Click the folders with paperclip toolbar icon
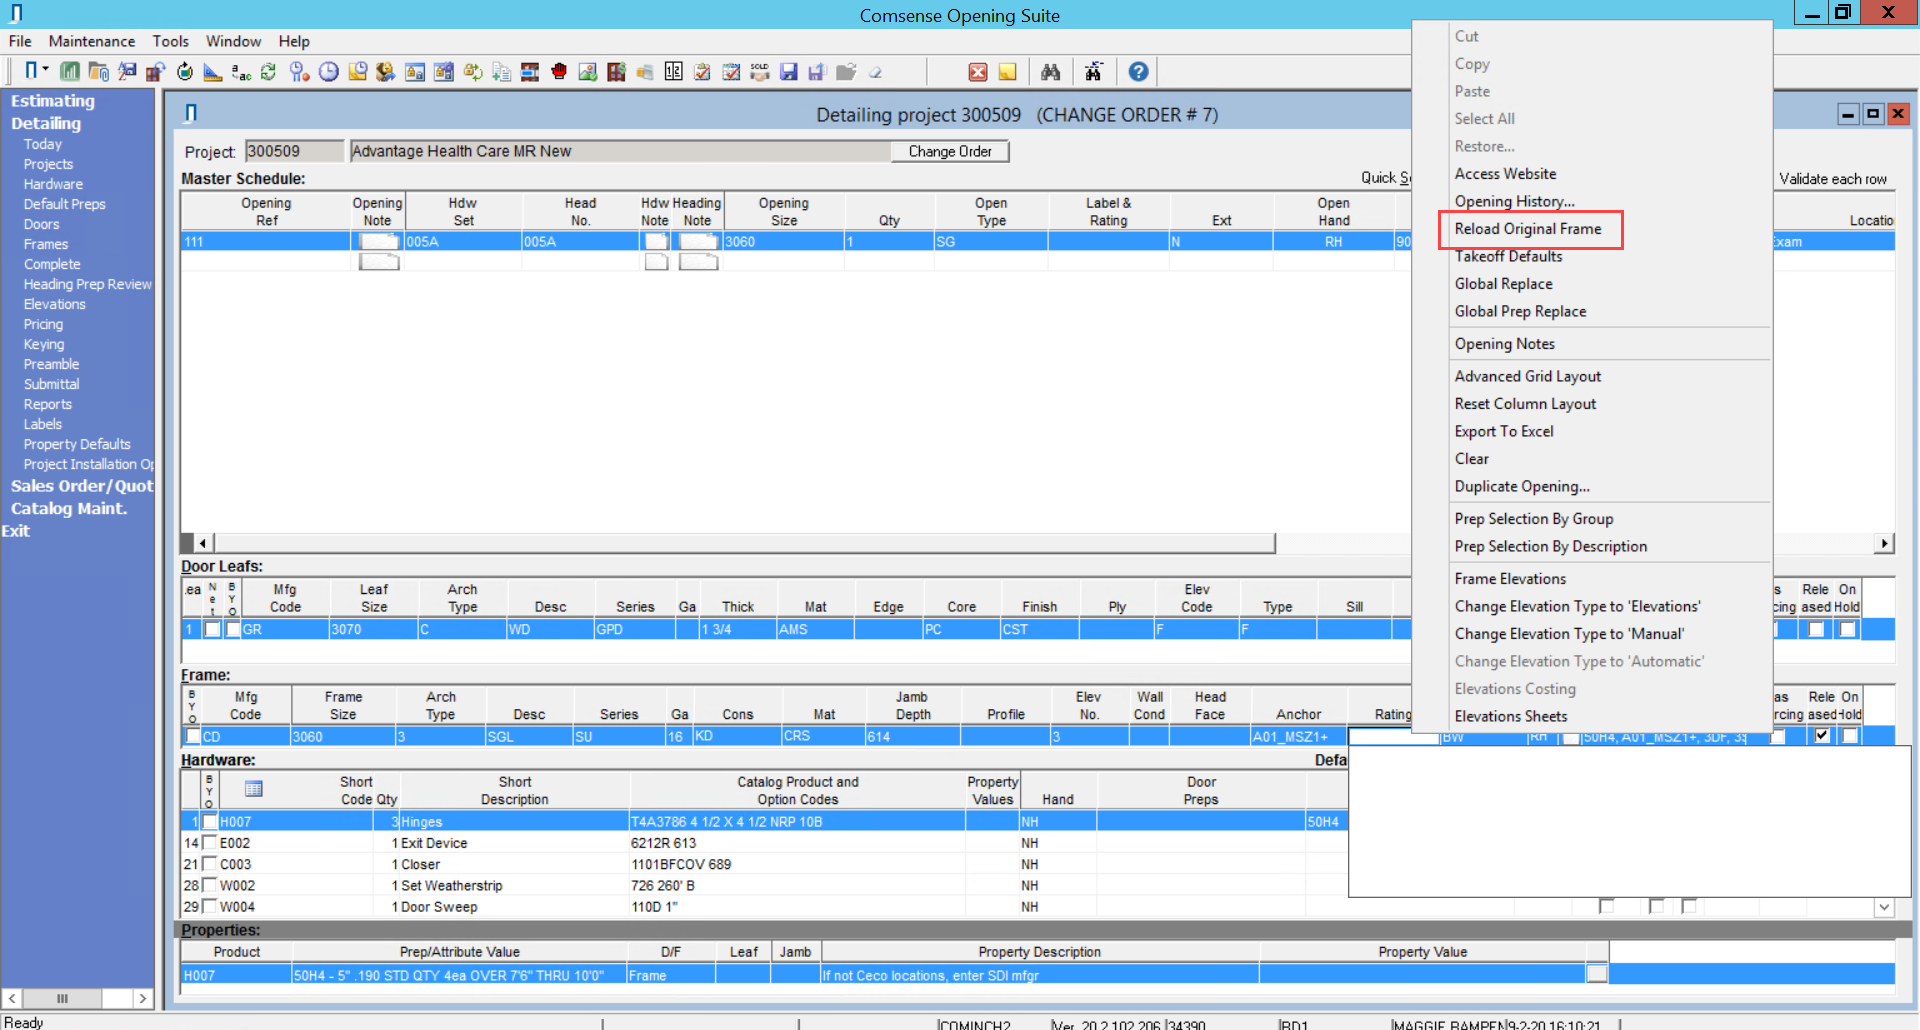This screenshot has width=1920, height=1030. pos(98,71)
